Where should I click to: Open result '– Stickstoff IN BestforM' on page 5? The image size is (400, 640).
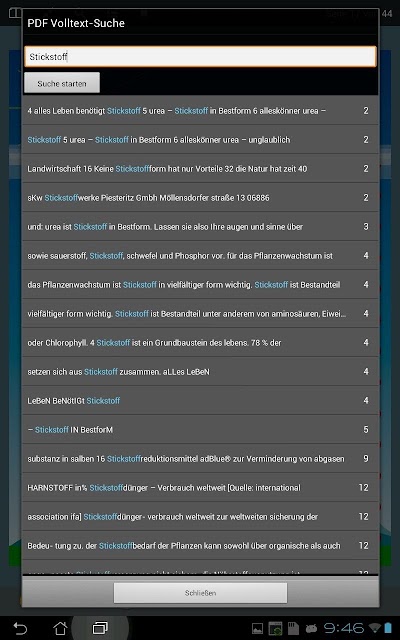point(200,429)
